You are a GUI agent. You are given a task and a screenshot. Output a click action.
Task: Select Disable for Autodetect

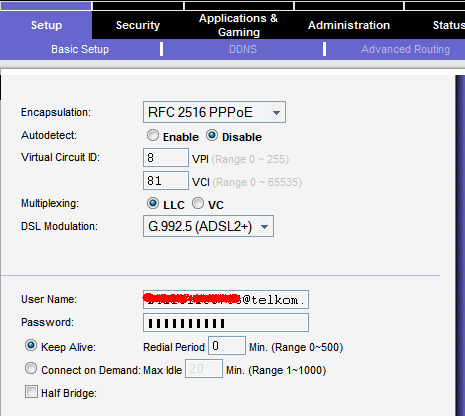pyautogui.click(x=212, y=135)
